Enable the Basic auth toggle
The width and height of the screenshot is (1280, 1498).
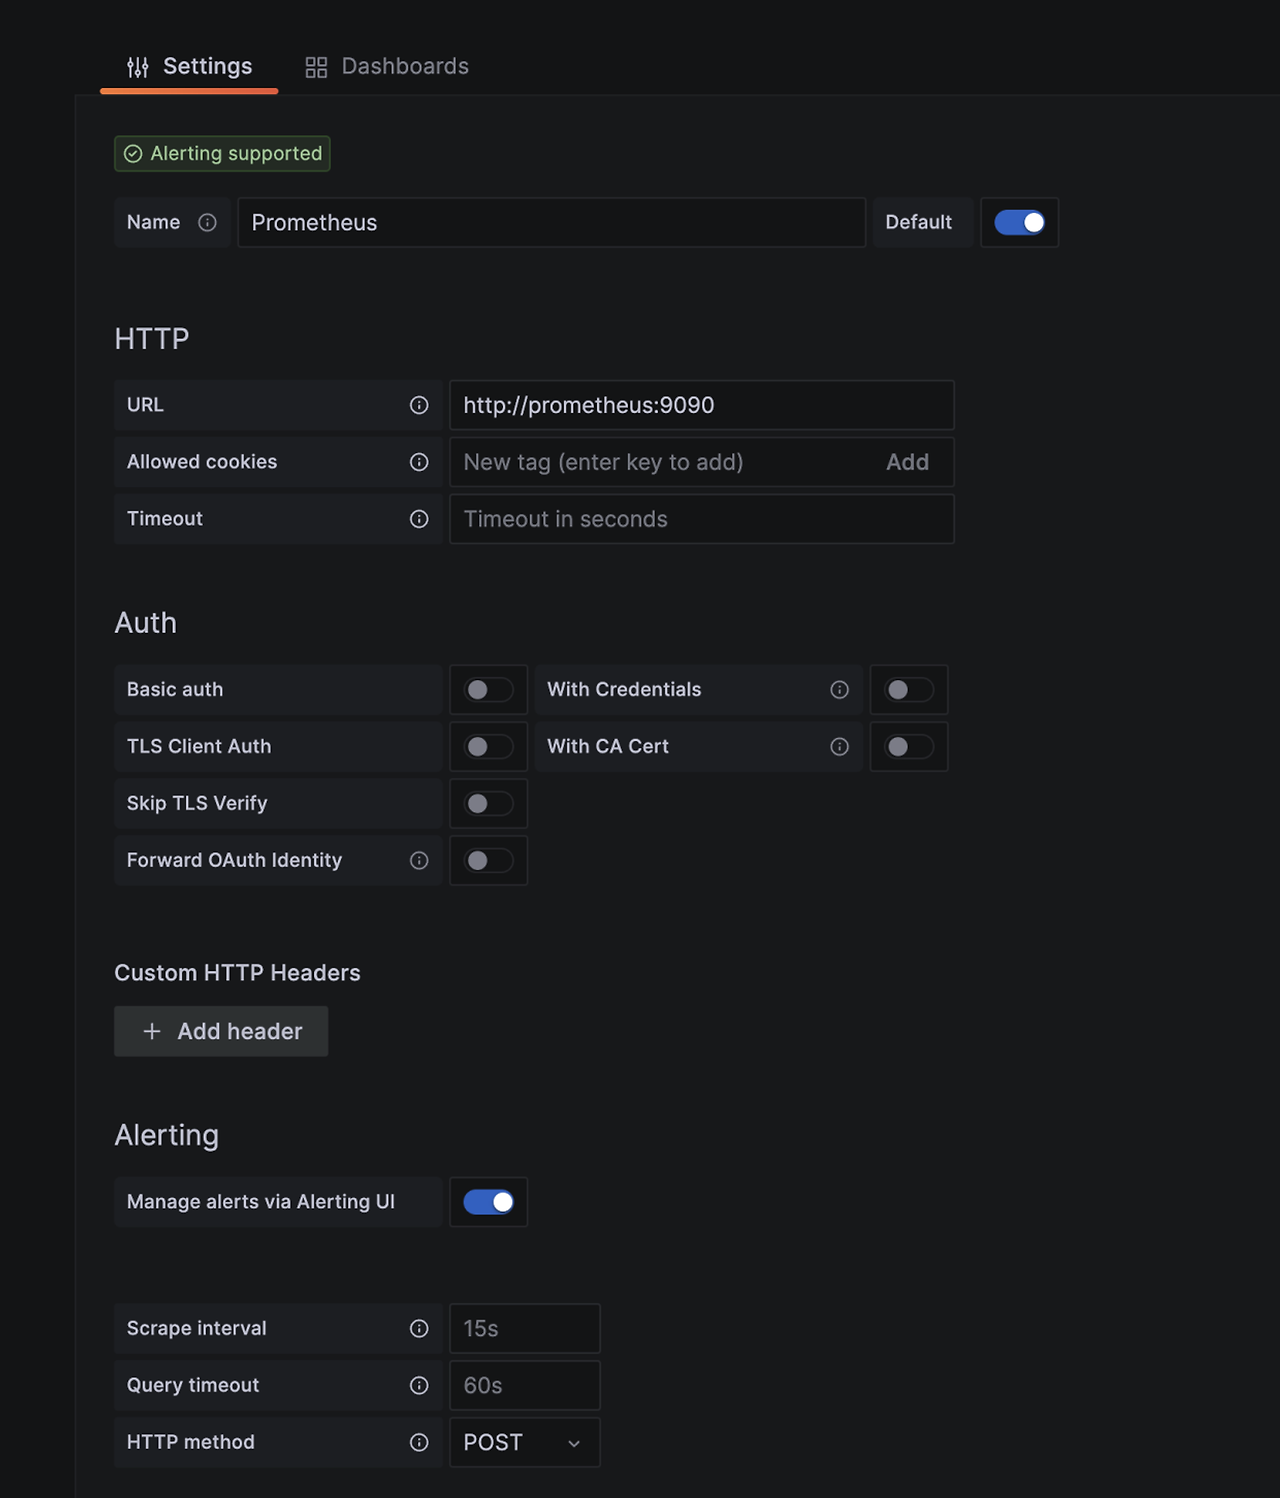click(x=489, y=690)
